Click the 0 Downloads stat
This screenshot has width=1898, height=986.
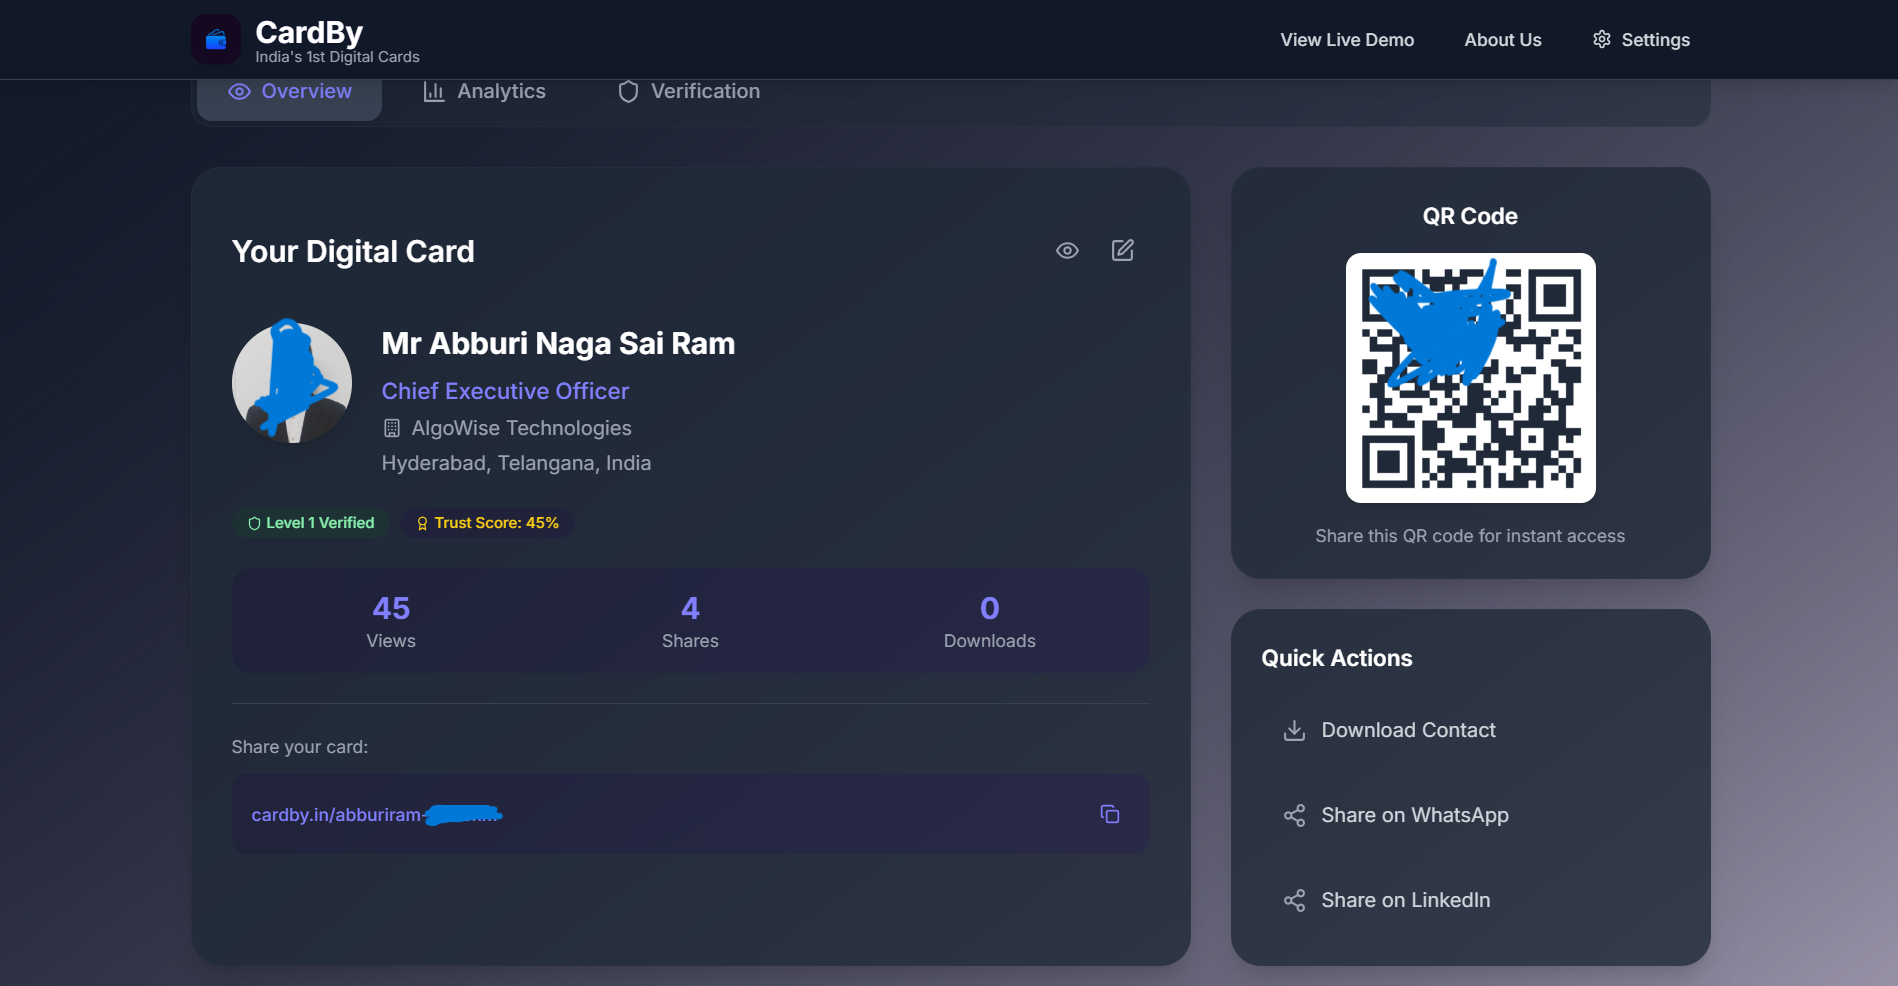(989, 621)
